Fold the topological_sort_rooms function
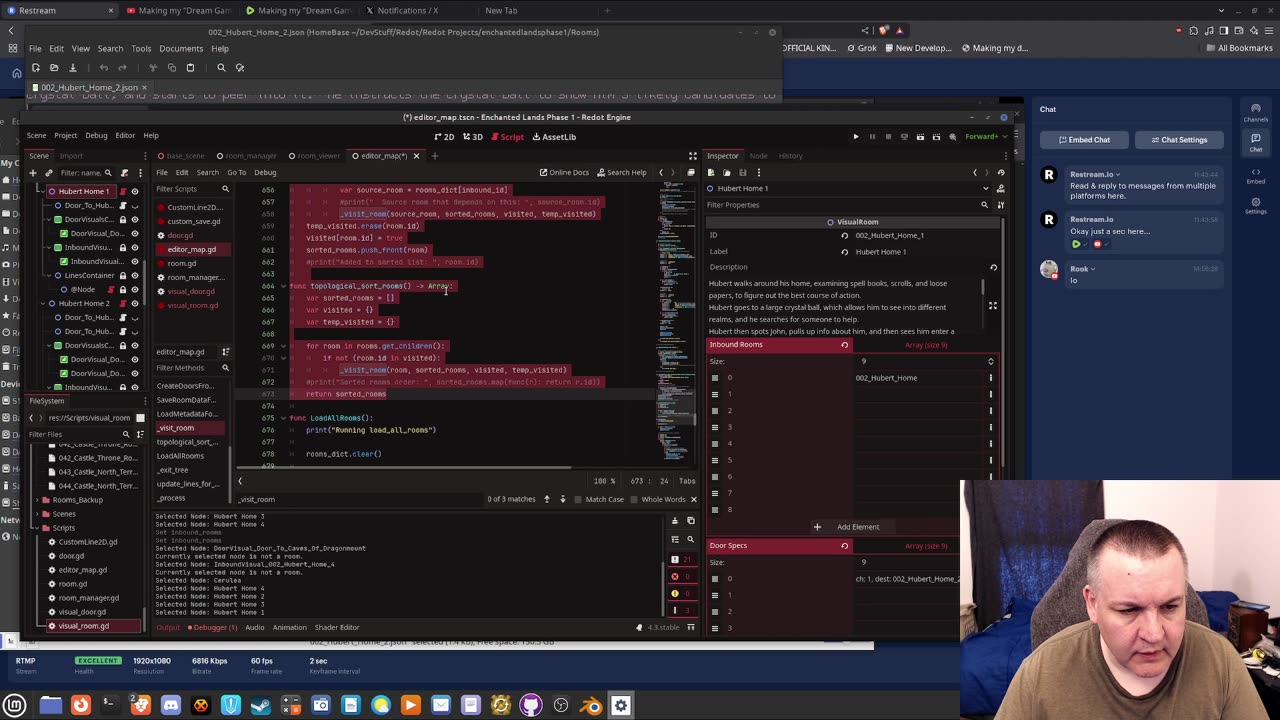1280x720 pixels. pyautogui.click(x=283, y=286)
